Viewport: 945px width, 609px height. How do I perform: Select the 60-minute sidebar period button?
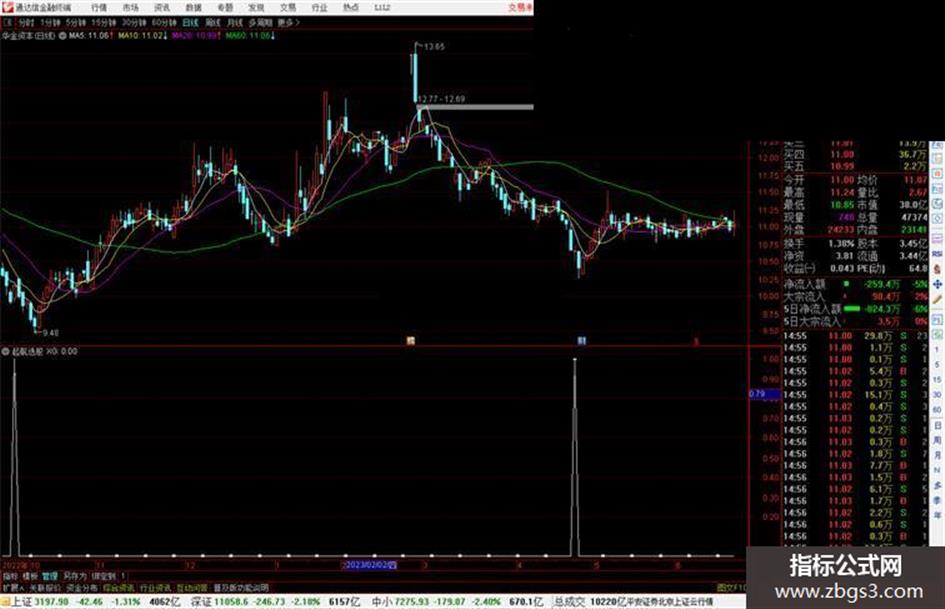point(937,409)
